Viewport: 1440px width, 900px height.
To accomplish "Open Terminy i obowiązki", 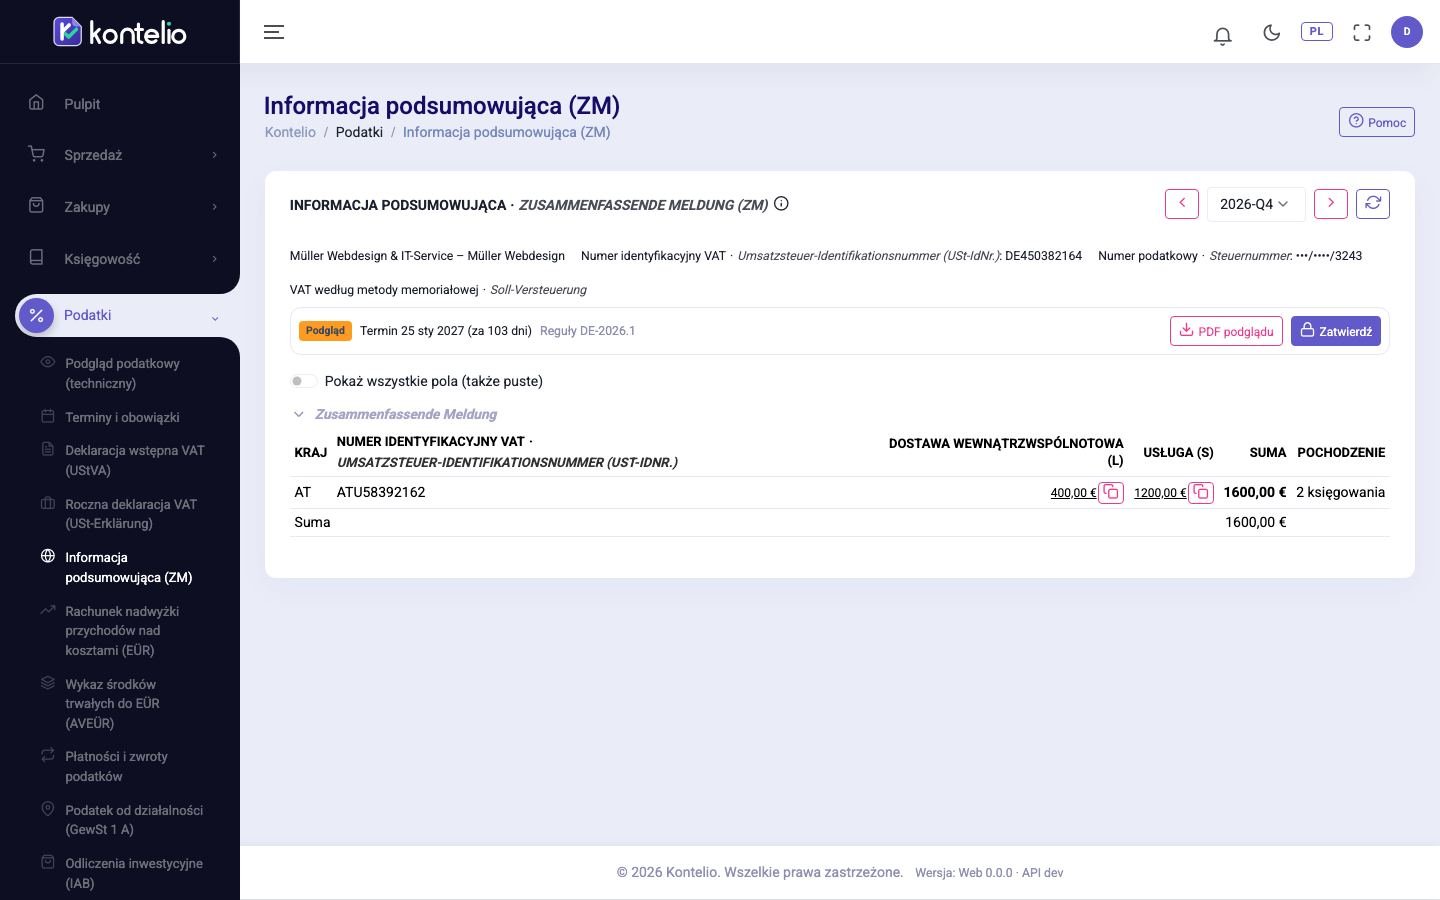I will point(122,417).
